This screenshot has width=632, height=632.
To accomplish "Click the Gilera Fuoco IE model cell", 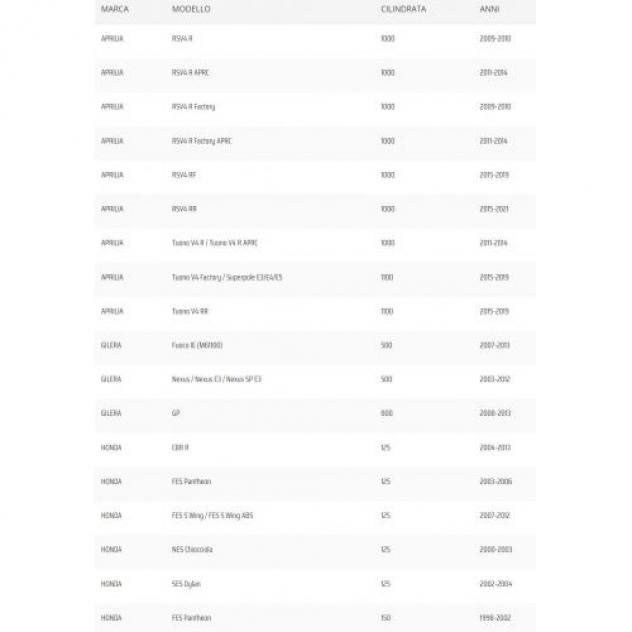I will (197, 345).
